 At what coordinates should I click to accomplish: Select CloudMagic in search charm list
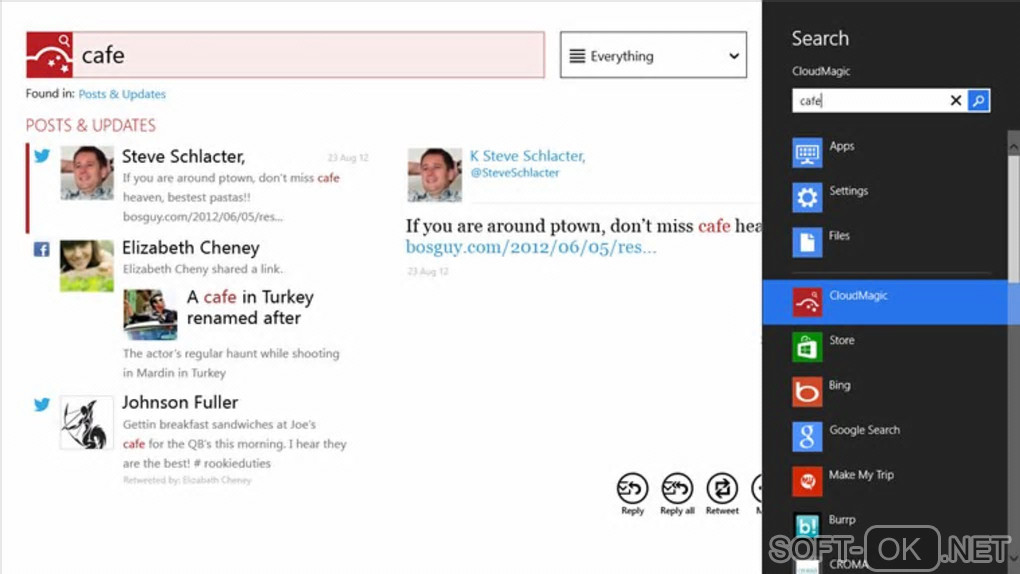tap(886, 302)
